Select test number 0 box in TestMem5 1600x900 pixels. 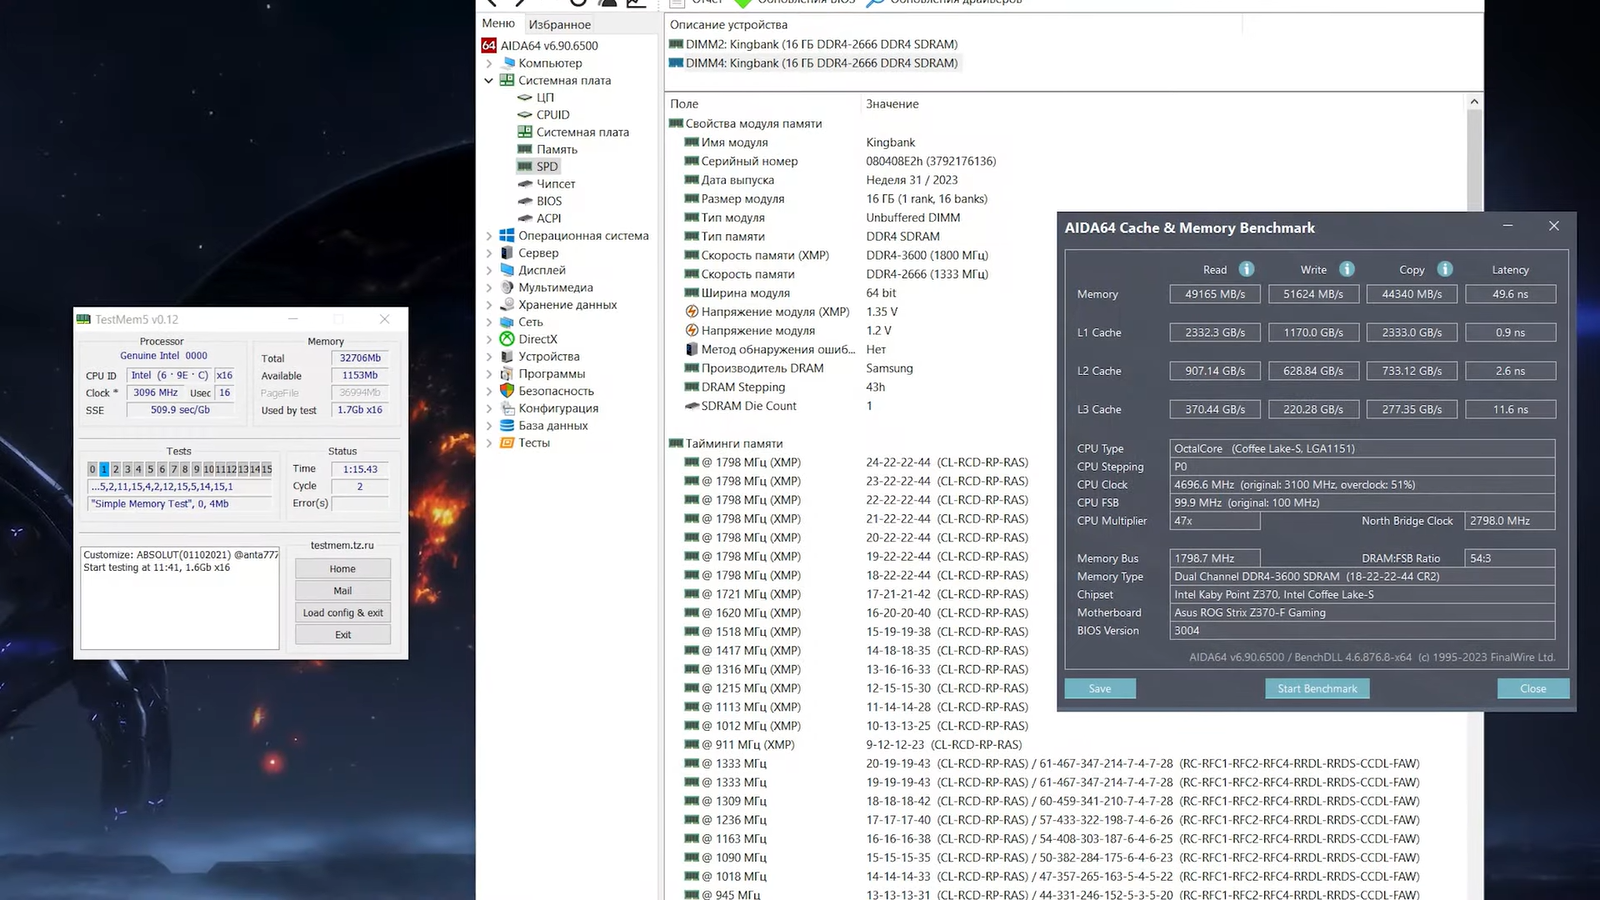92,469
